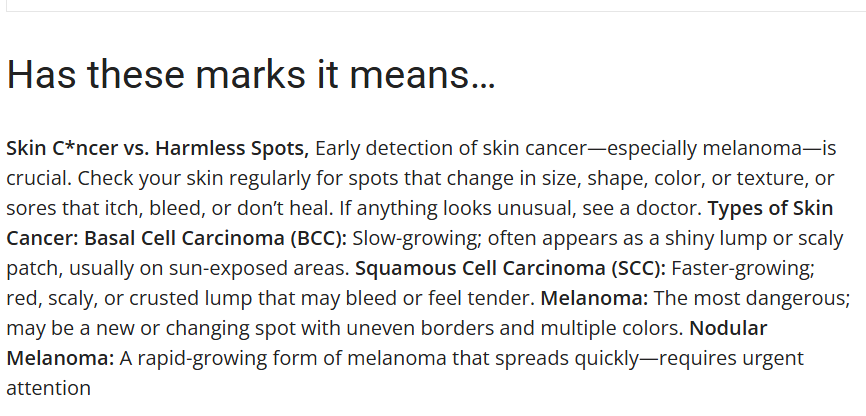Select bold "Squamous Cell Carcinoma (SCC):" label

[x=510, y=269]
